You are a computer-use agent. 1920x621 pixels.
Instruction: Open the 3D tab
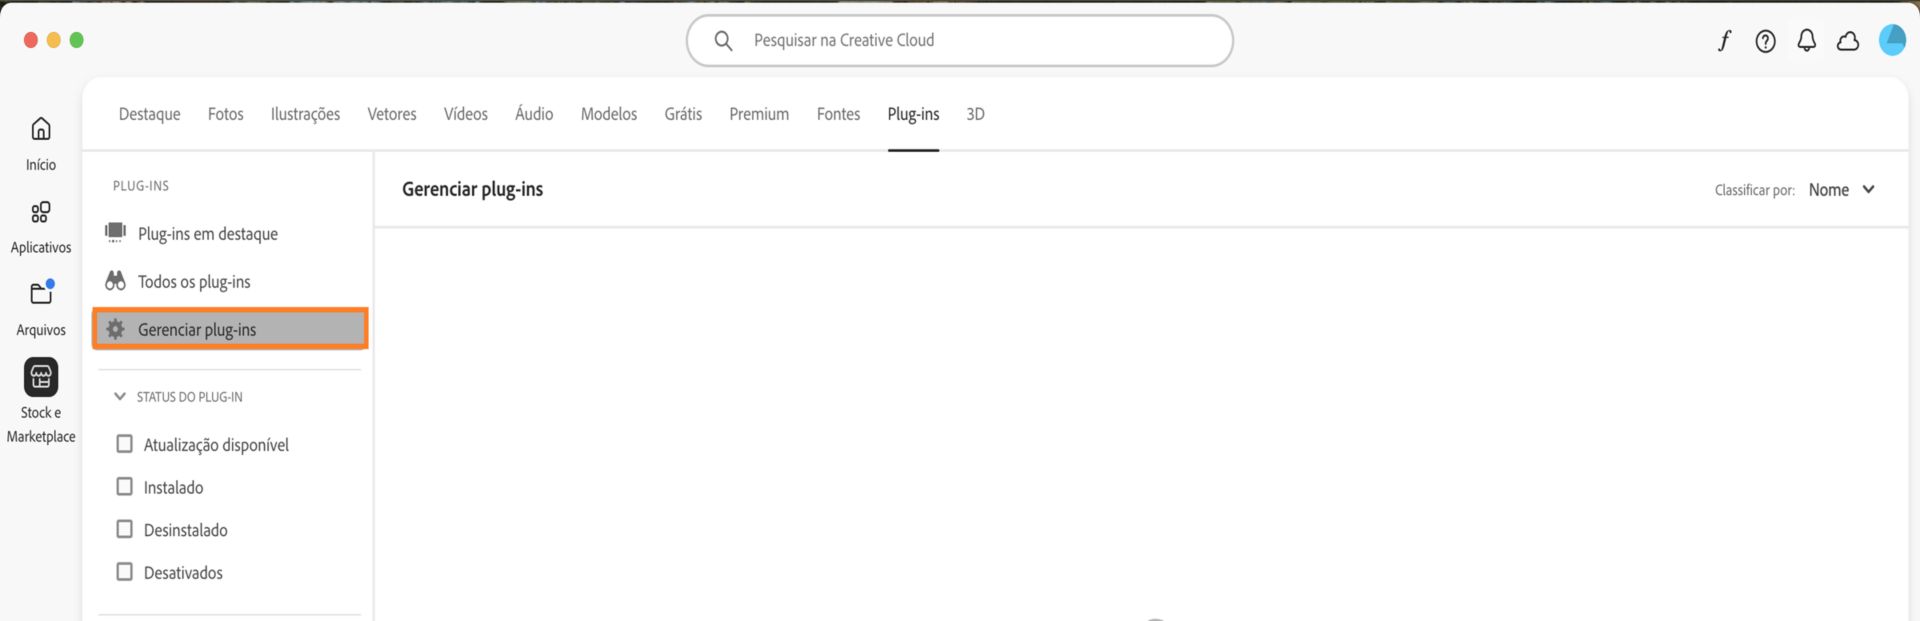[974, 113]
